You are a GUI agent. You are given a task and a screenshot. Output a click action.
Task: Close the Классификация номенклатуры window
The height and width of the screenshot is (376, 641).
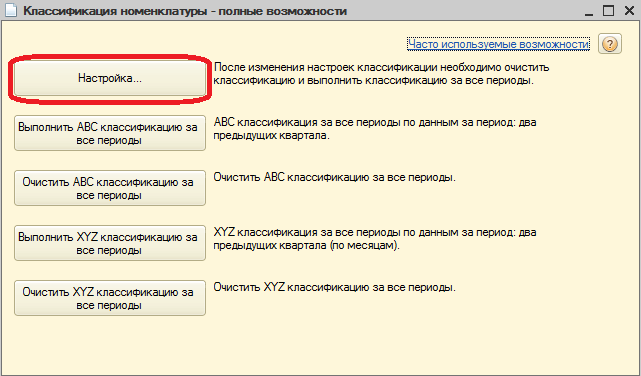[630, 10]
